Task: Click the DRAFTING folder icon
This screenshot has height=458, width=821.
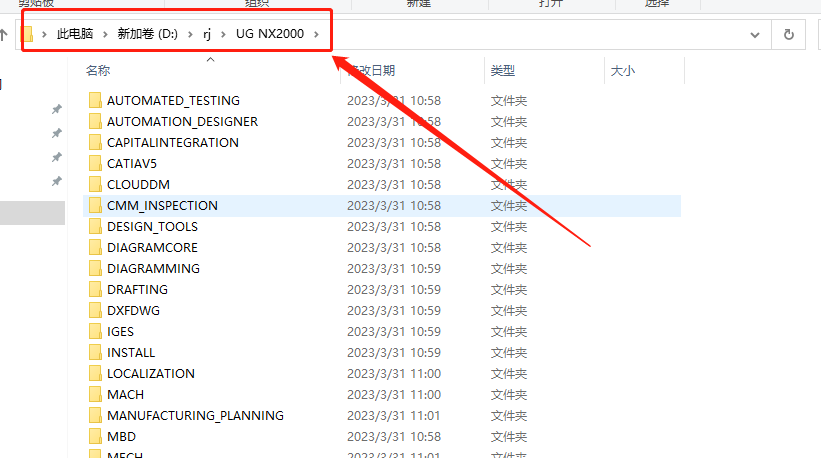Action: (95, 289)
